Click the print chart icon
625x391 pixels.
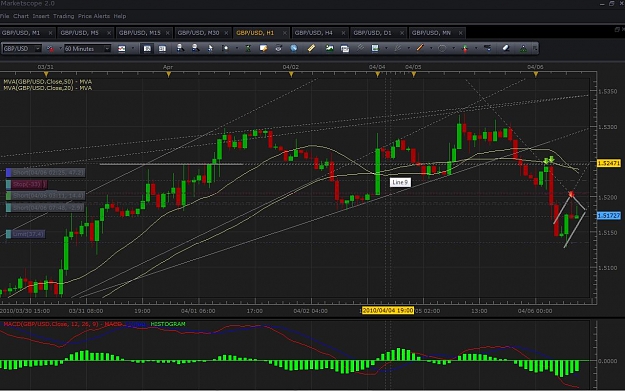(x=278, y=48)
